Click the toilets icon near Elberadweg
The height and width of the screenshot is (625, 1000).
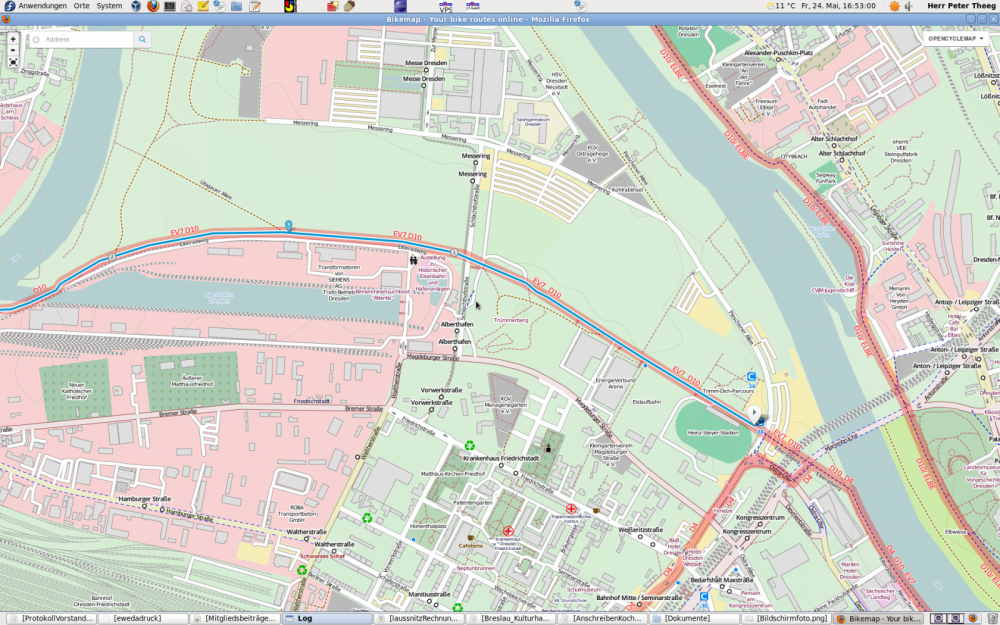[413, 260]
